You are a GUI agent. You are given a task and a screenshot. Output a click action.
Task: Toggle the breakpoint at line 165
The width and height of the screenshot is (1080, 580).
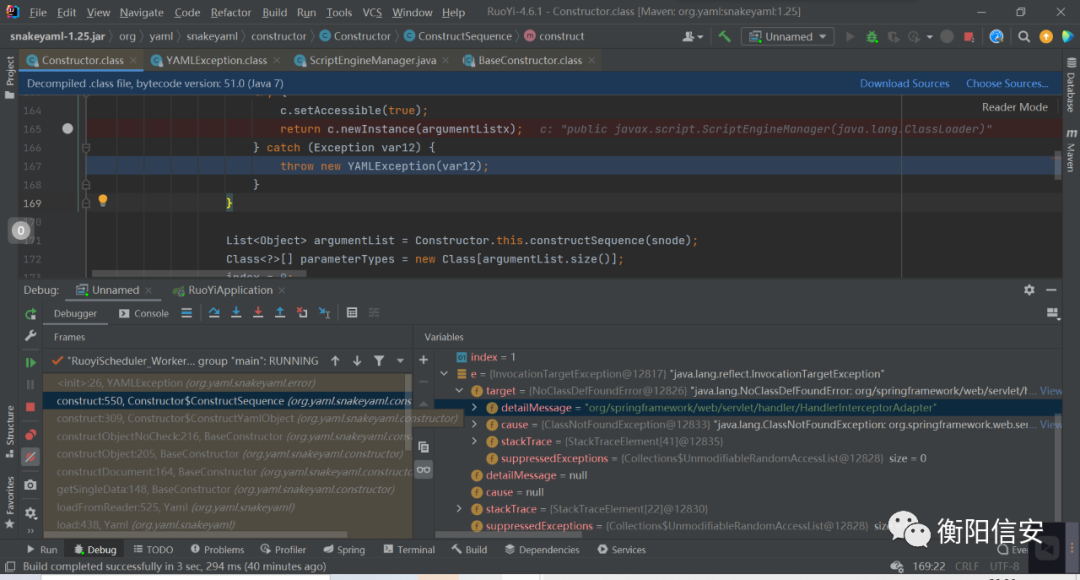[68, 128]
